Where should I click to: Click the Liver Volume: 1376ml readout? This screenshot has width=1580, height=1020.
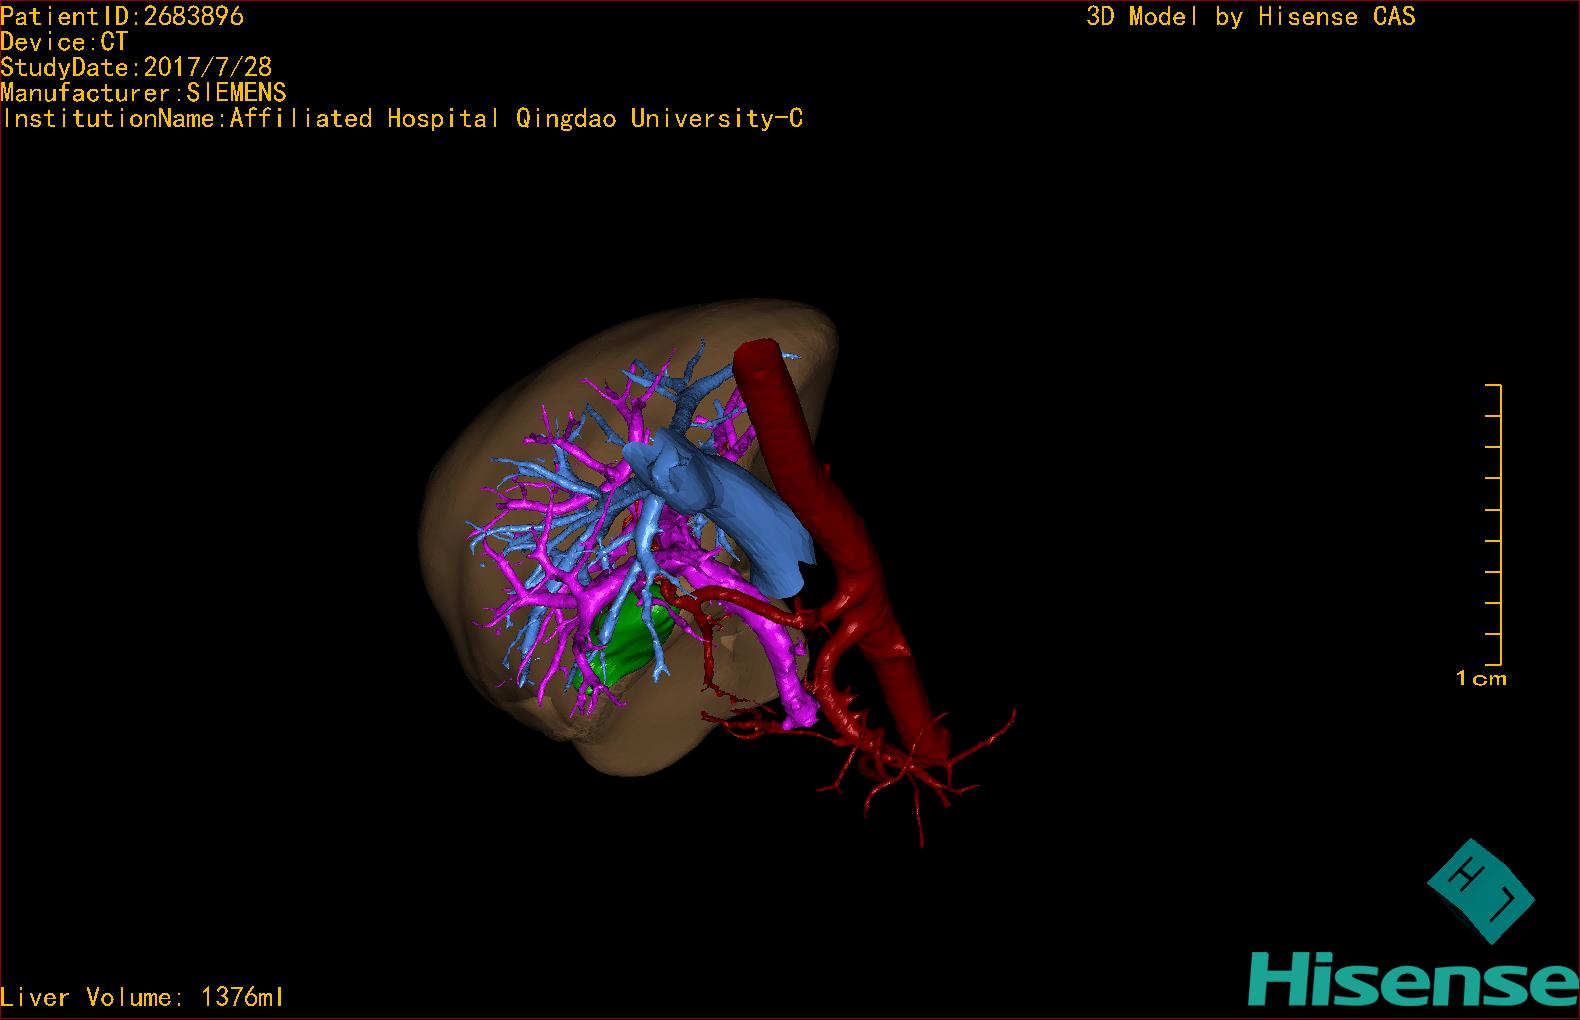pos(143,997)
